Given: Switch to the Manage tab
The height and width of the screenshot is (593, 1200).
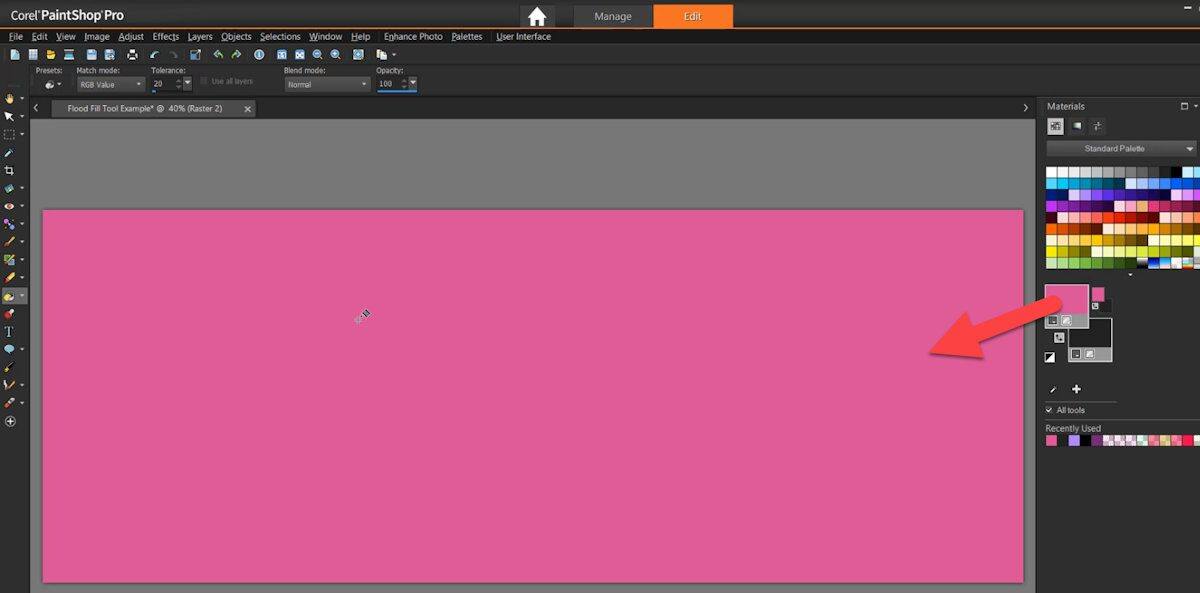Looking at the screenshot, I should pyautogui.click(x=612, y=16).
